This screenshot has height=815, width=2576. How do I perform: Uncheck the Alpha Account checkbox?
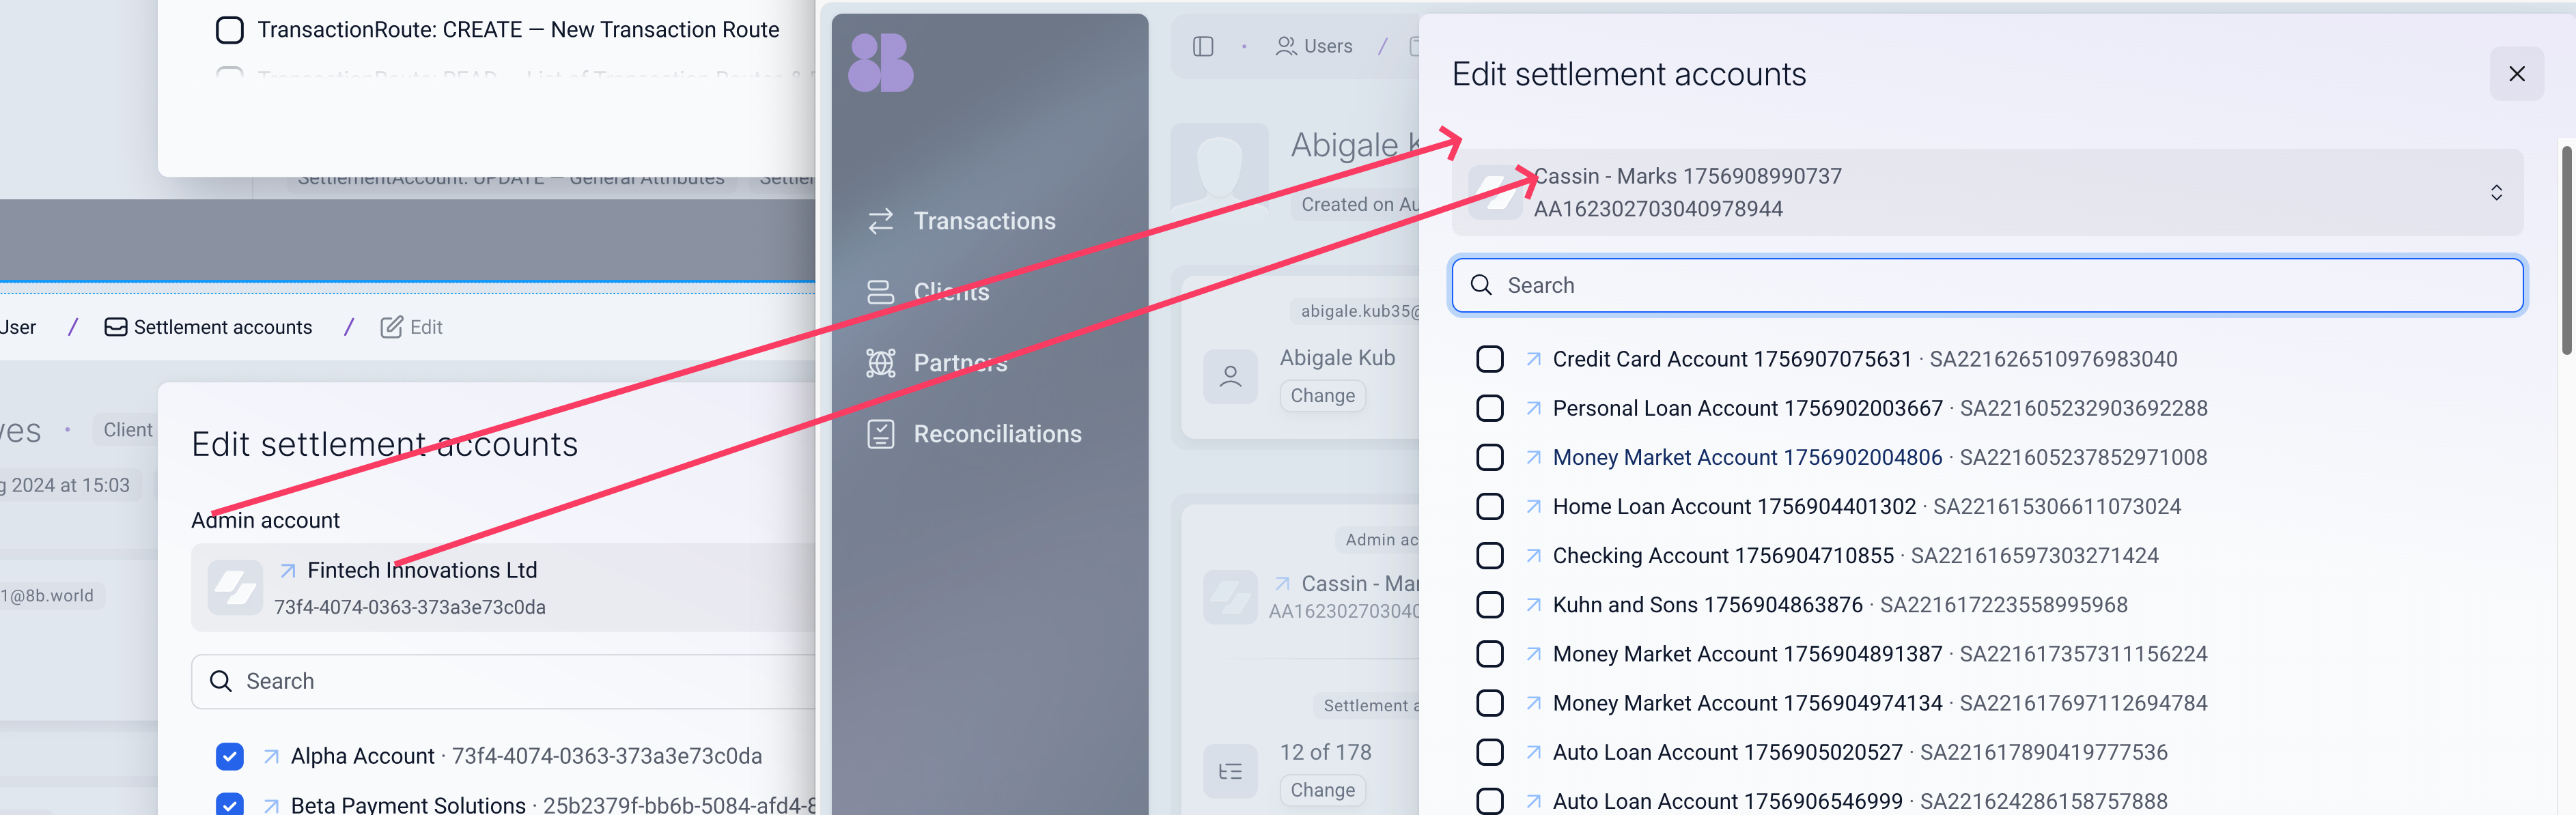(x=230, y=756)
